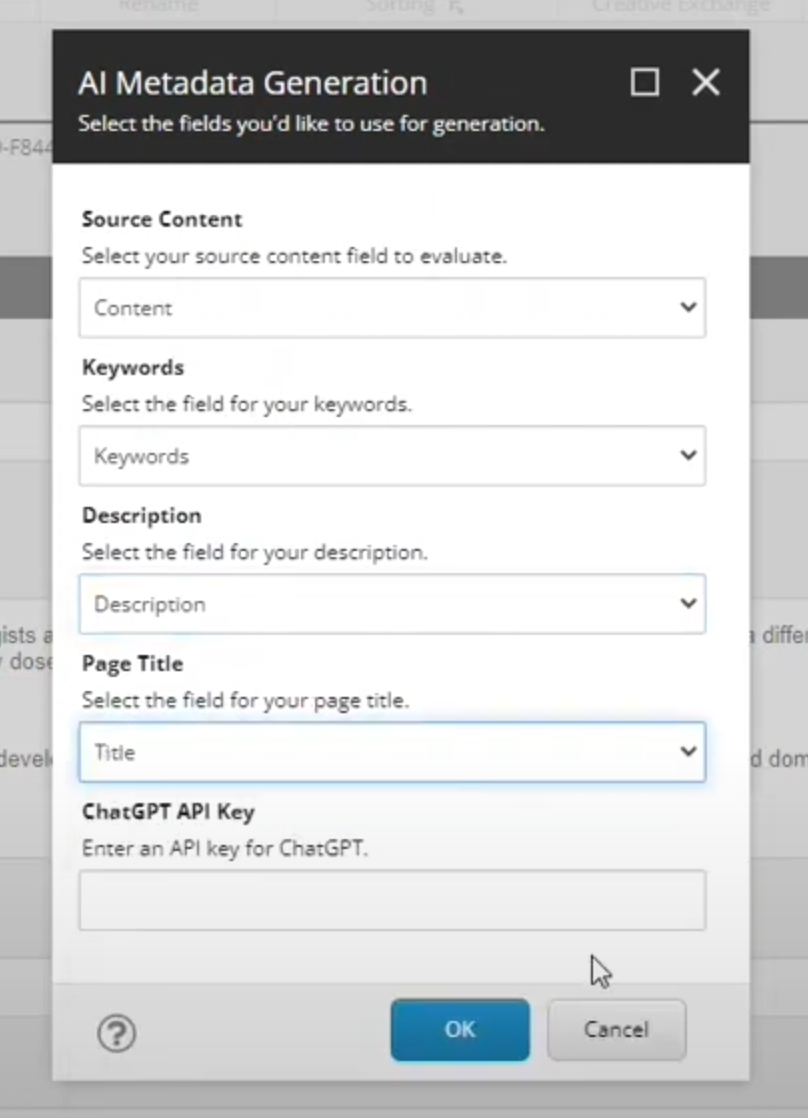Viewport: 808px width, 1118px height.
Task: Click the bold 'Page Title' heading label
Action: coord(132,663)
